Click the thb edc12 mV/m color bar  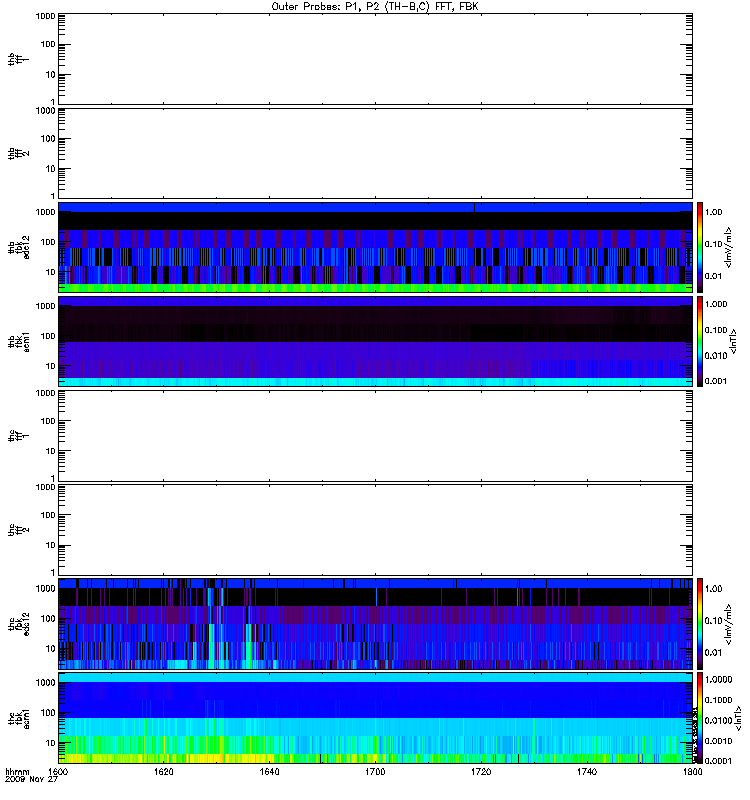[700, 247]
